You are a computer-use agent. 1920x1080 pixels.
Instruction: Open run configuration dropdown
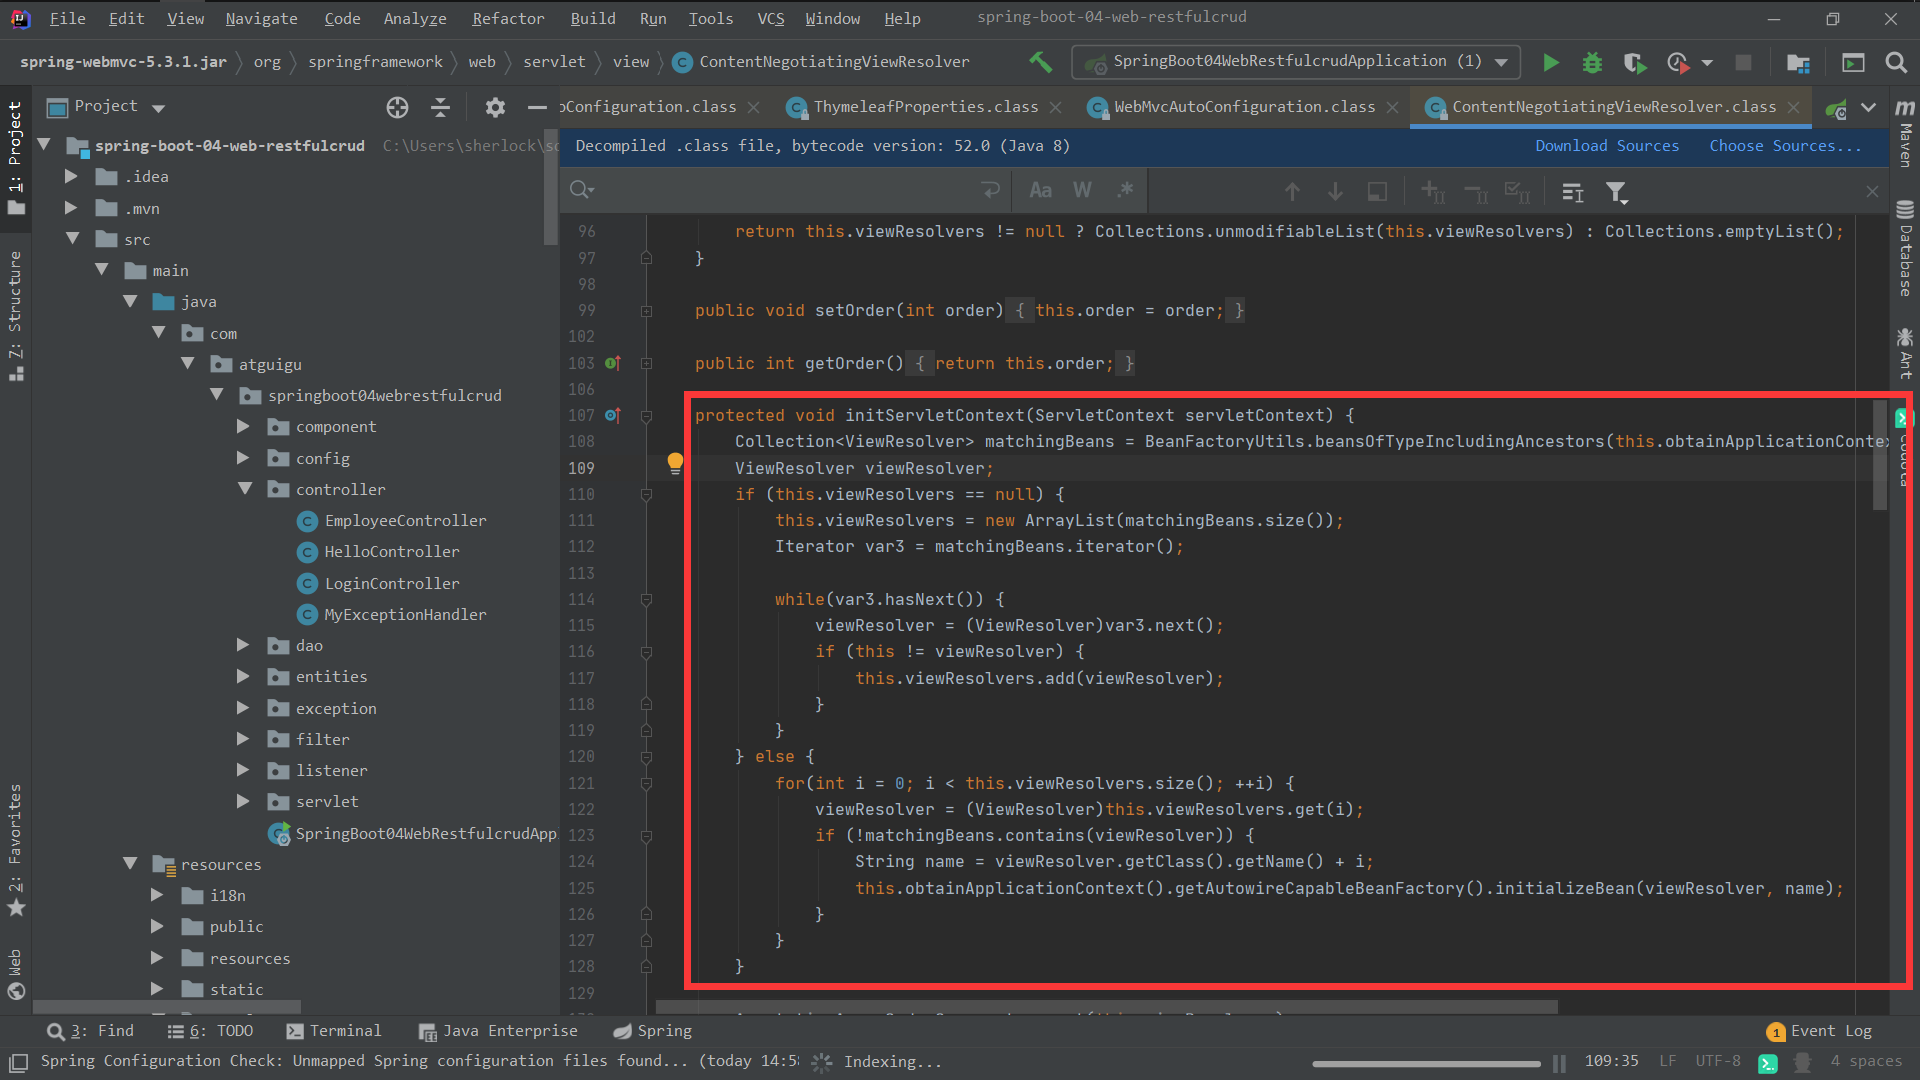point(1501,62)
